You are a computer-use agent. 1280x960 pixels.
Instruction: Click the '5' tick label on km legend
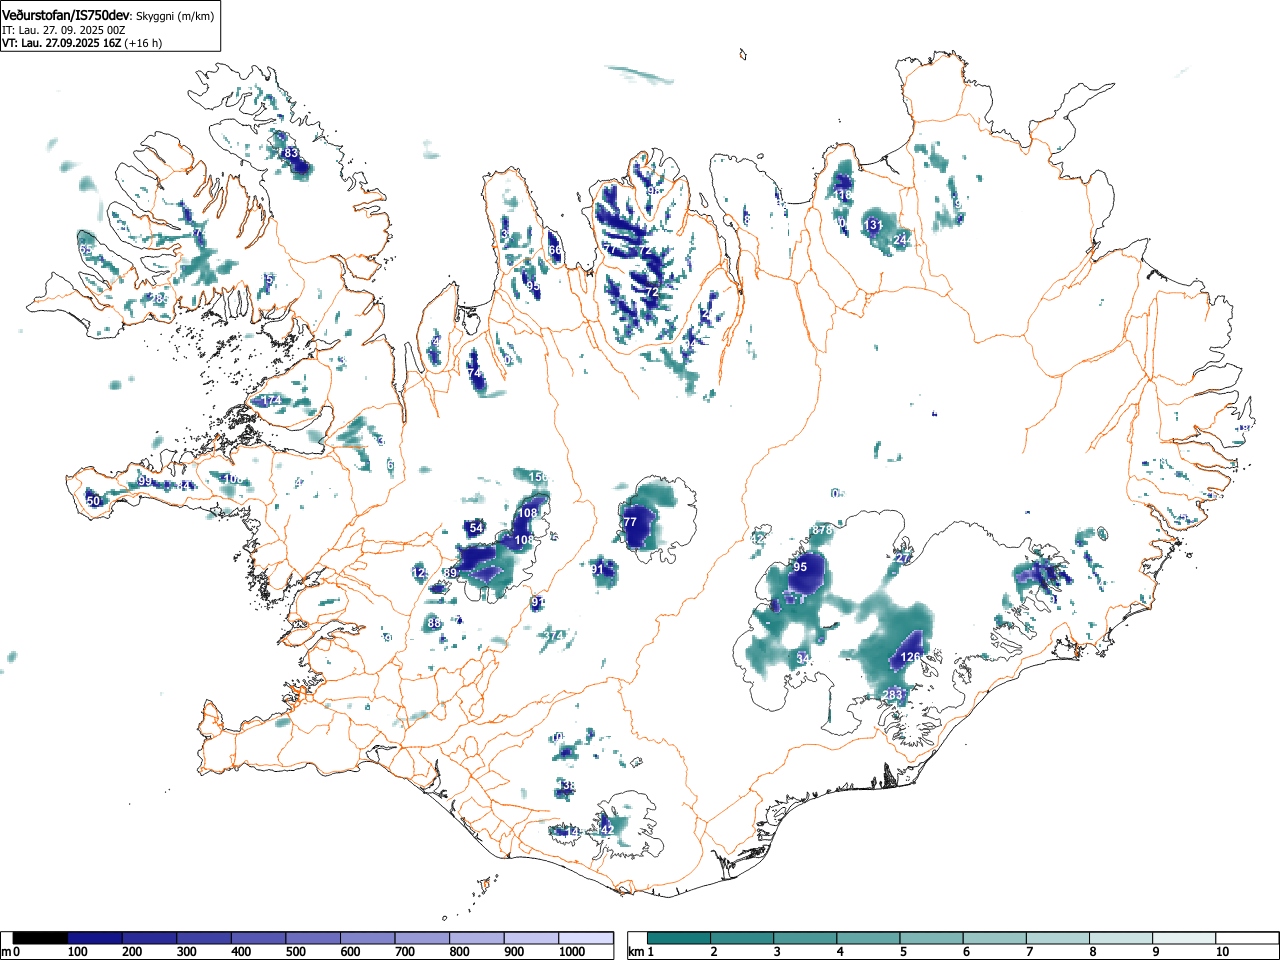point(902,952)
